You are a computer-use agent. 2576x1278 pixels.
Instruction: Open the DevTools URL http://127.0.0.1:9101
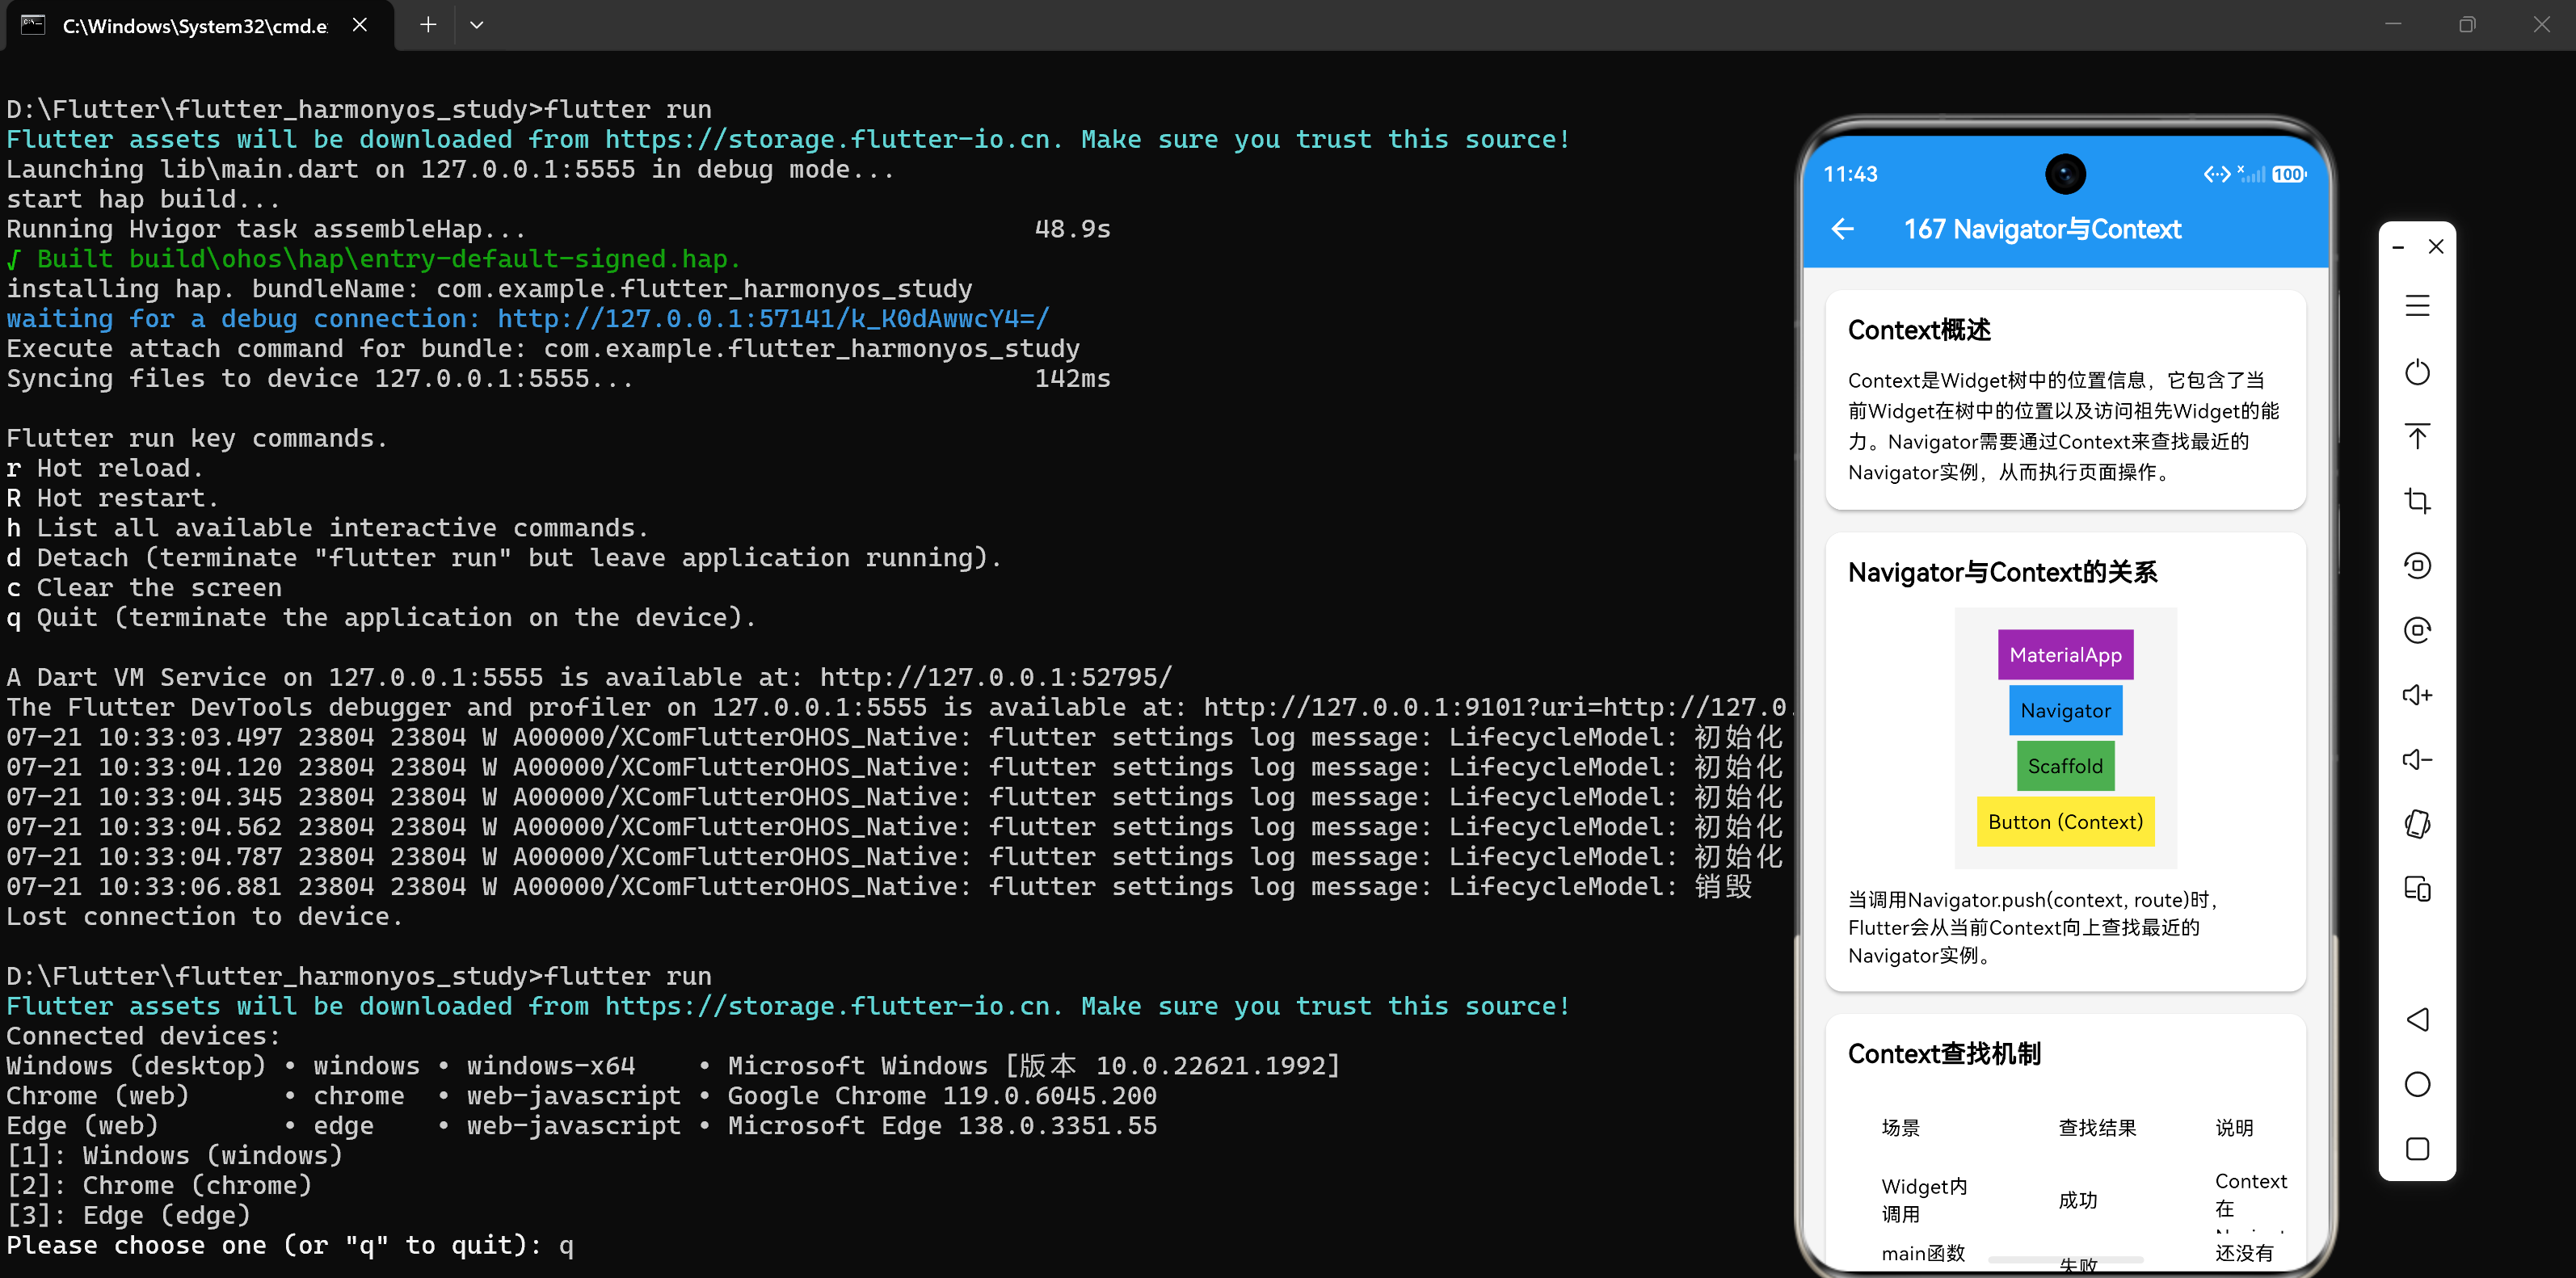[1495, 708]
